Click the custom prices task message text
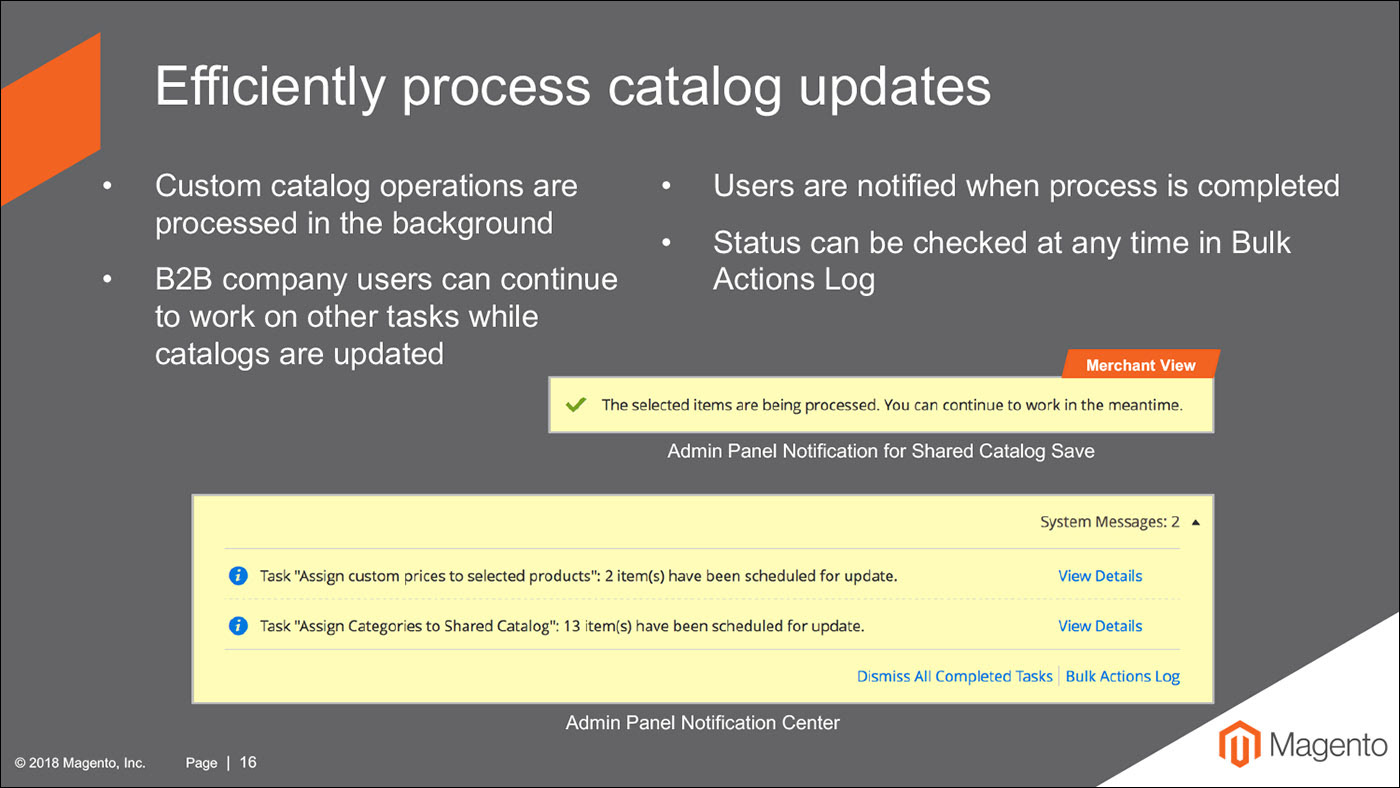 click(x=578, y=576)
